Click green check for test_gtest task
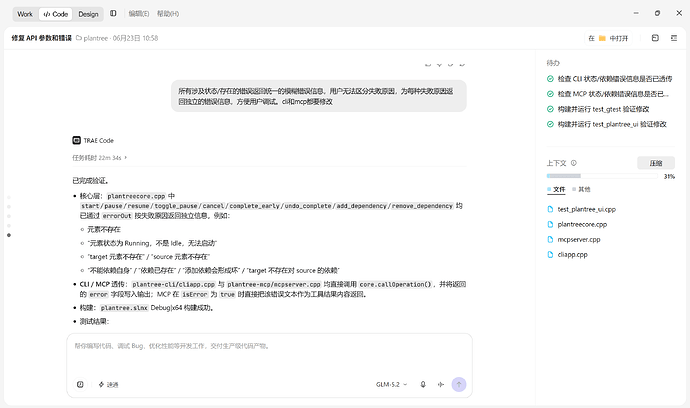Screen dimensions: 690x408 tap(550, 109)
